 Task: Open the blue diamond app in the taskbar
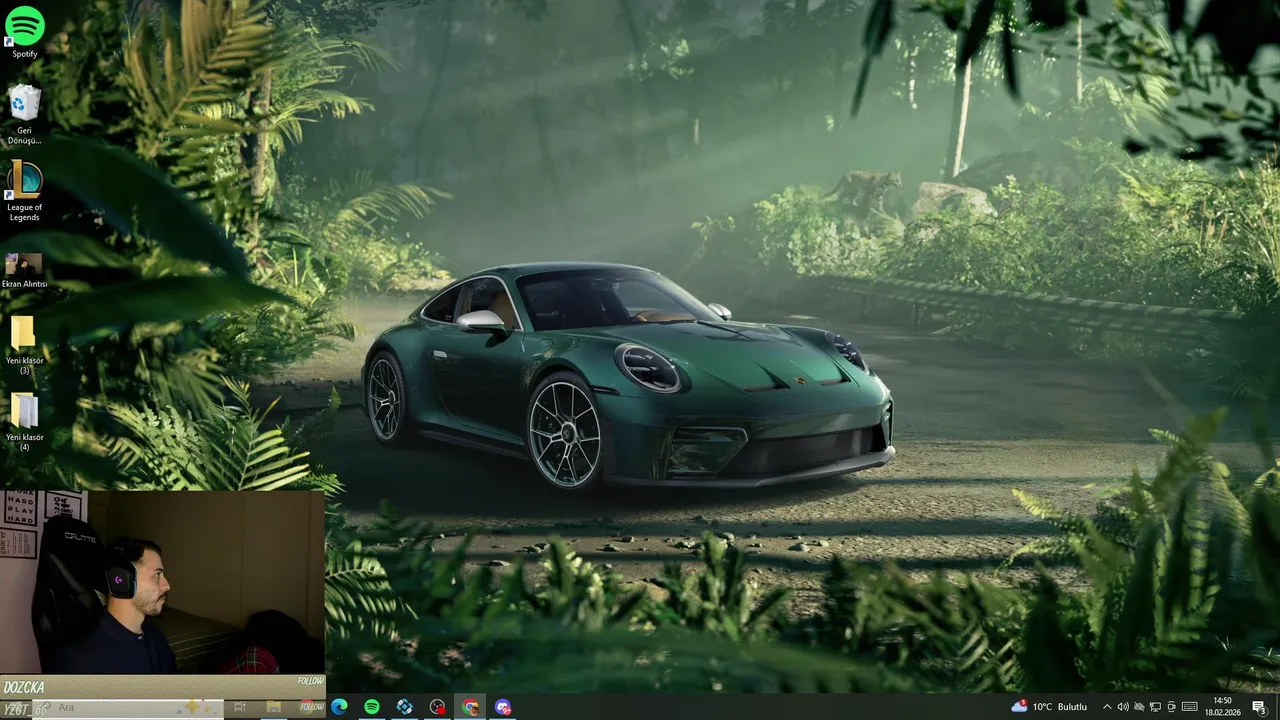click(x=405, y=707)
